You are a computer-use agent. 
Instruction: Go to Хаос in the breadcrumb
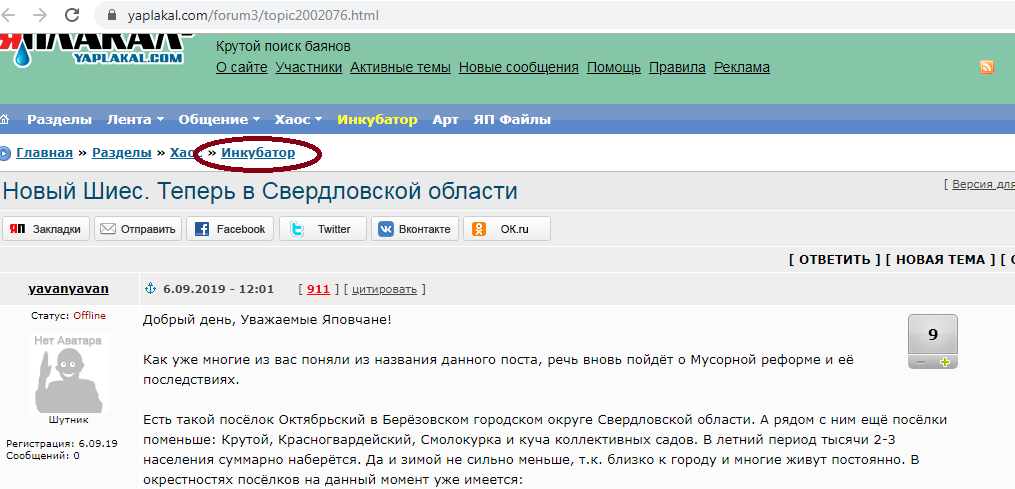tap(186, 154)
